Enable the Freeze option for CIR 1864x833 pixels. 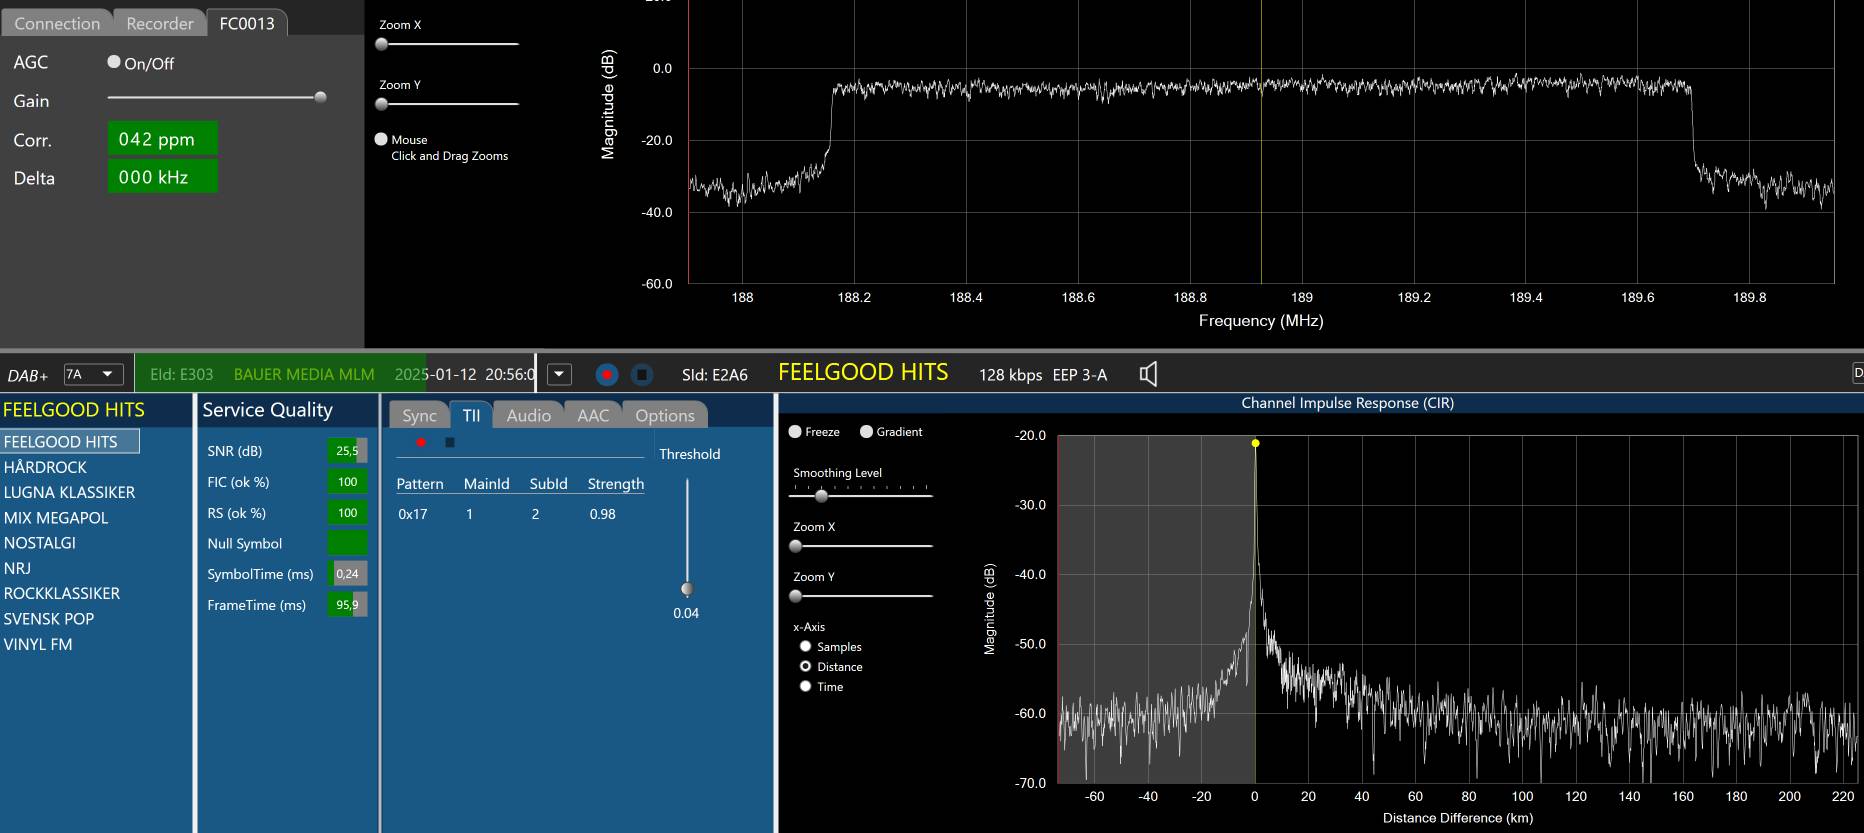[795, 432]
